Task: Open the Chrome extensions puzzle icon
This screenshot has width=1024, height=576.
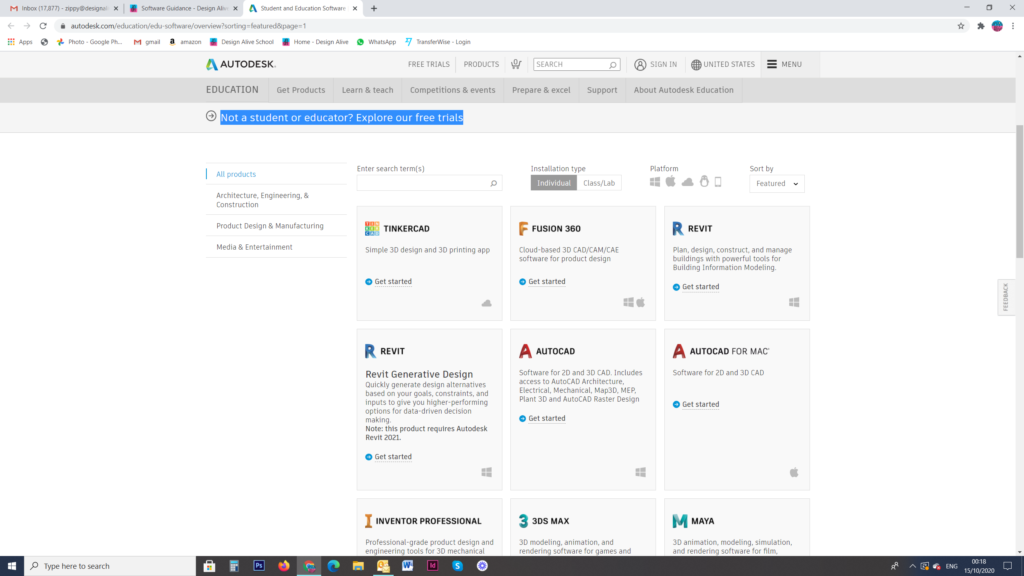Action: (x=980, y=26)
